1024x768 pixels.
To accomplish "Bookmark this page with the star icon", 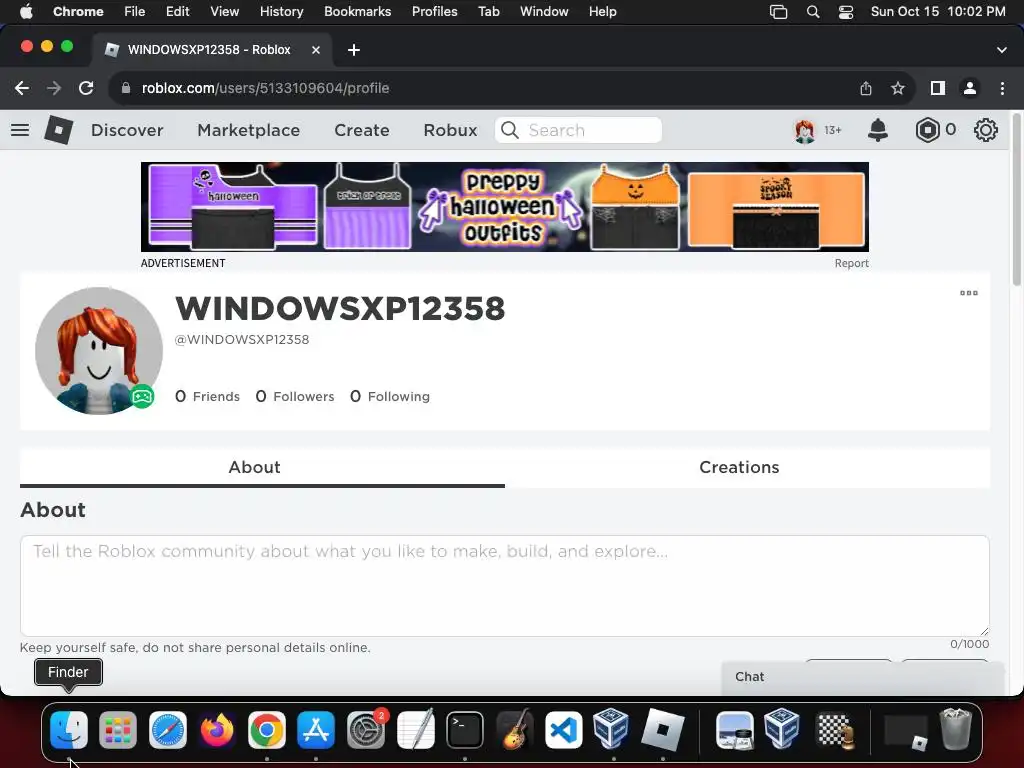I will click(898, 88).
